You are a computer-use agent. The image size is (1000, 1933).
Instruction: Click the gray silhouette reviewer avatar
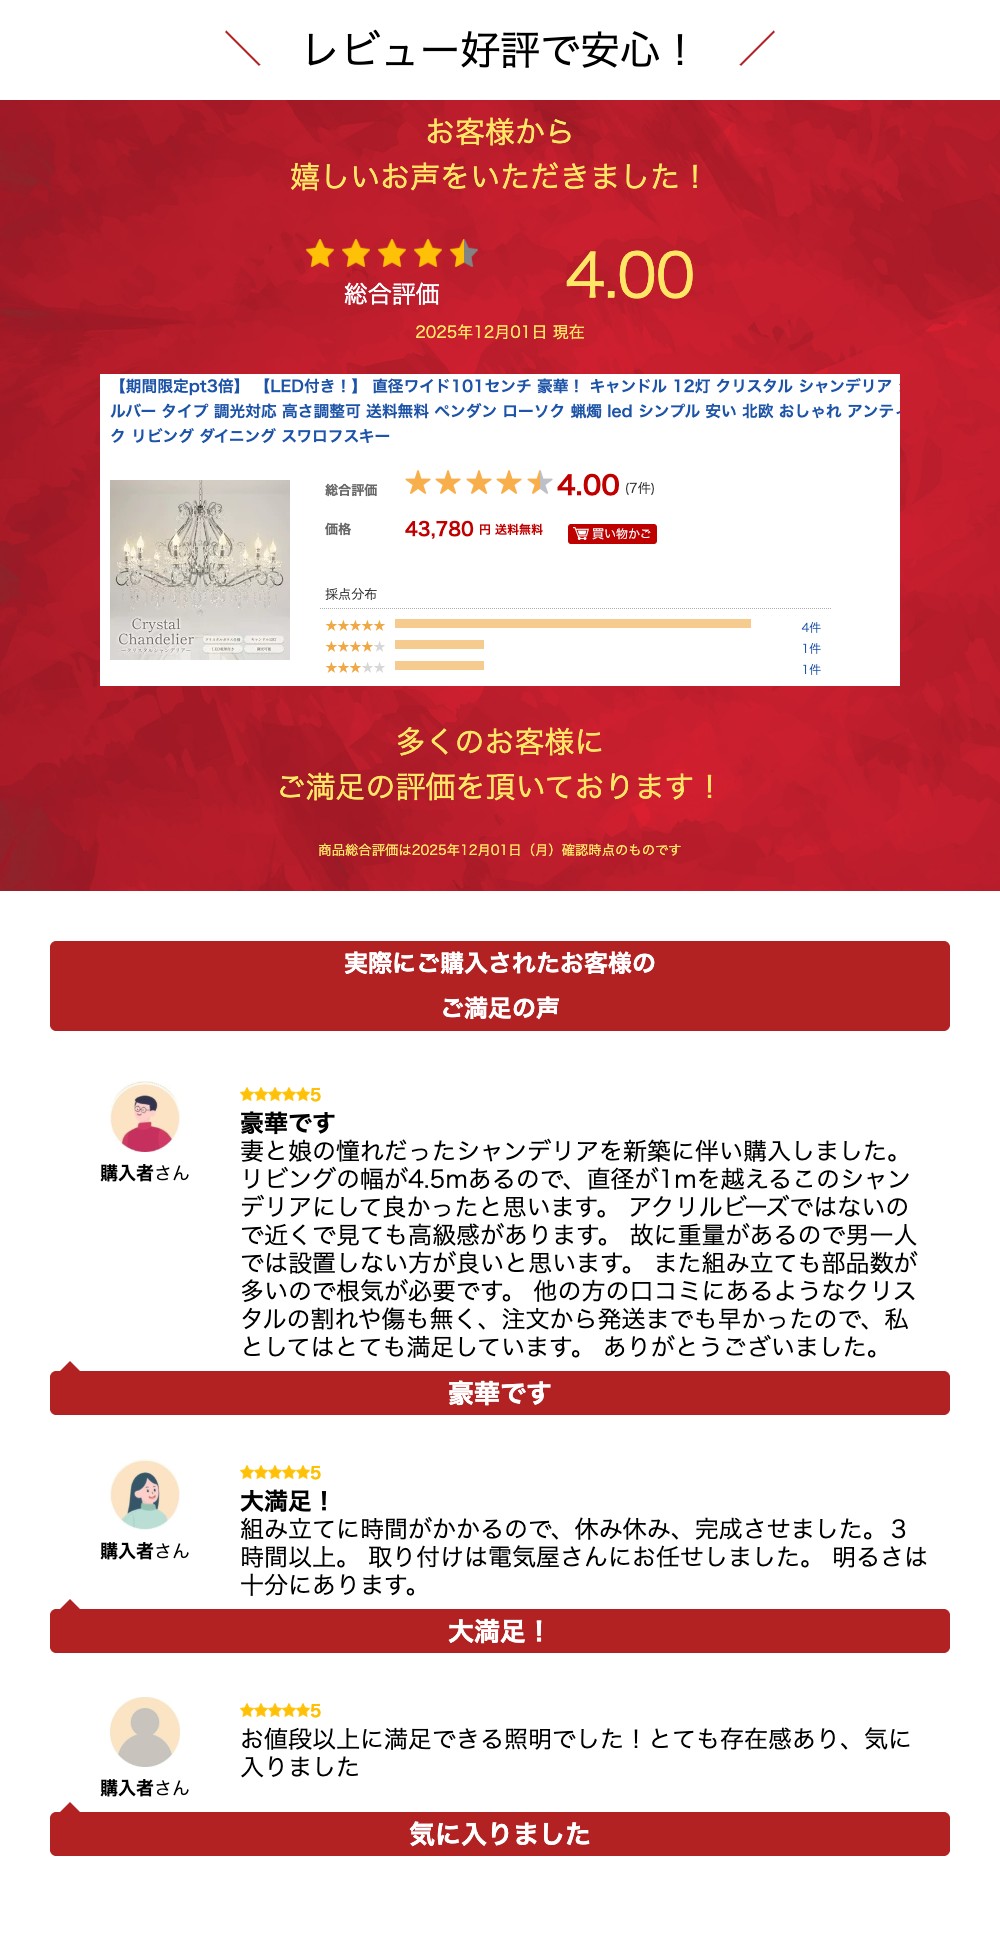pyautogui.click(x=145, y=1732)
